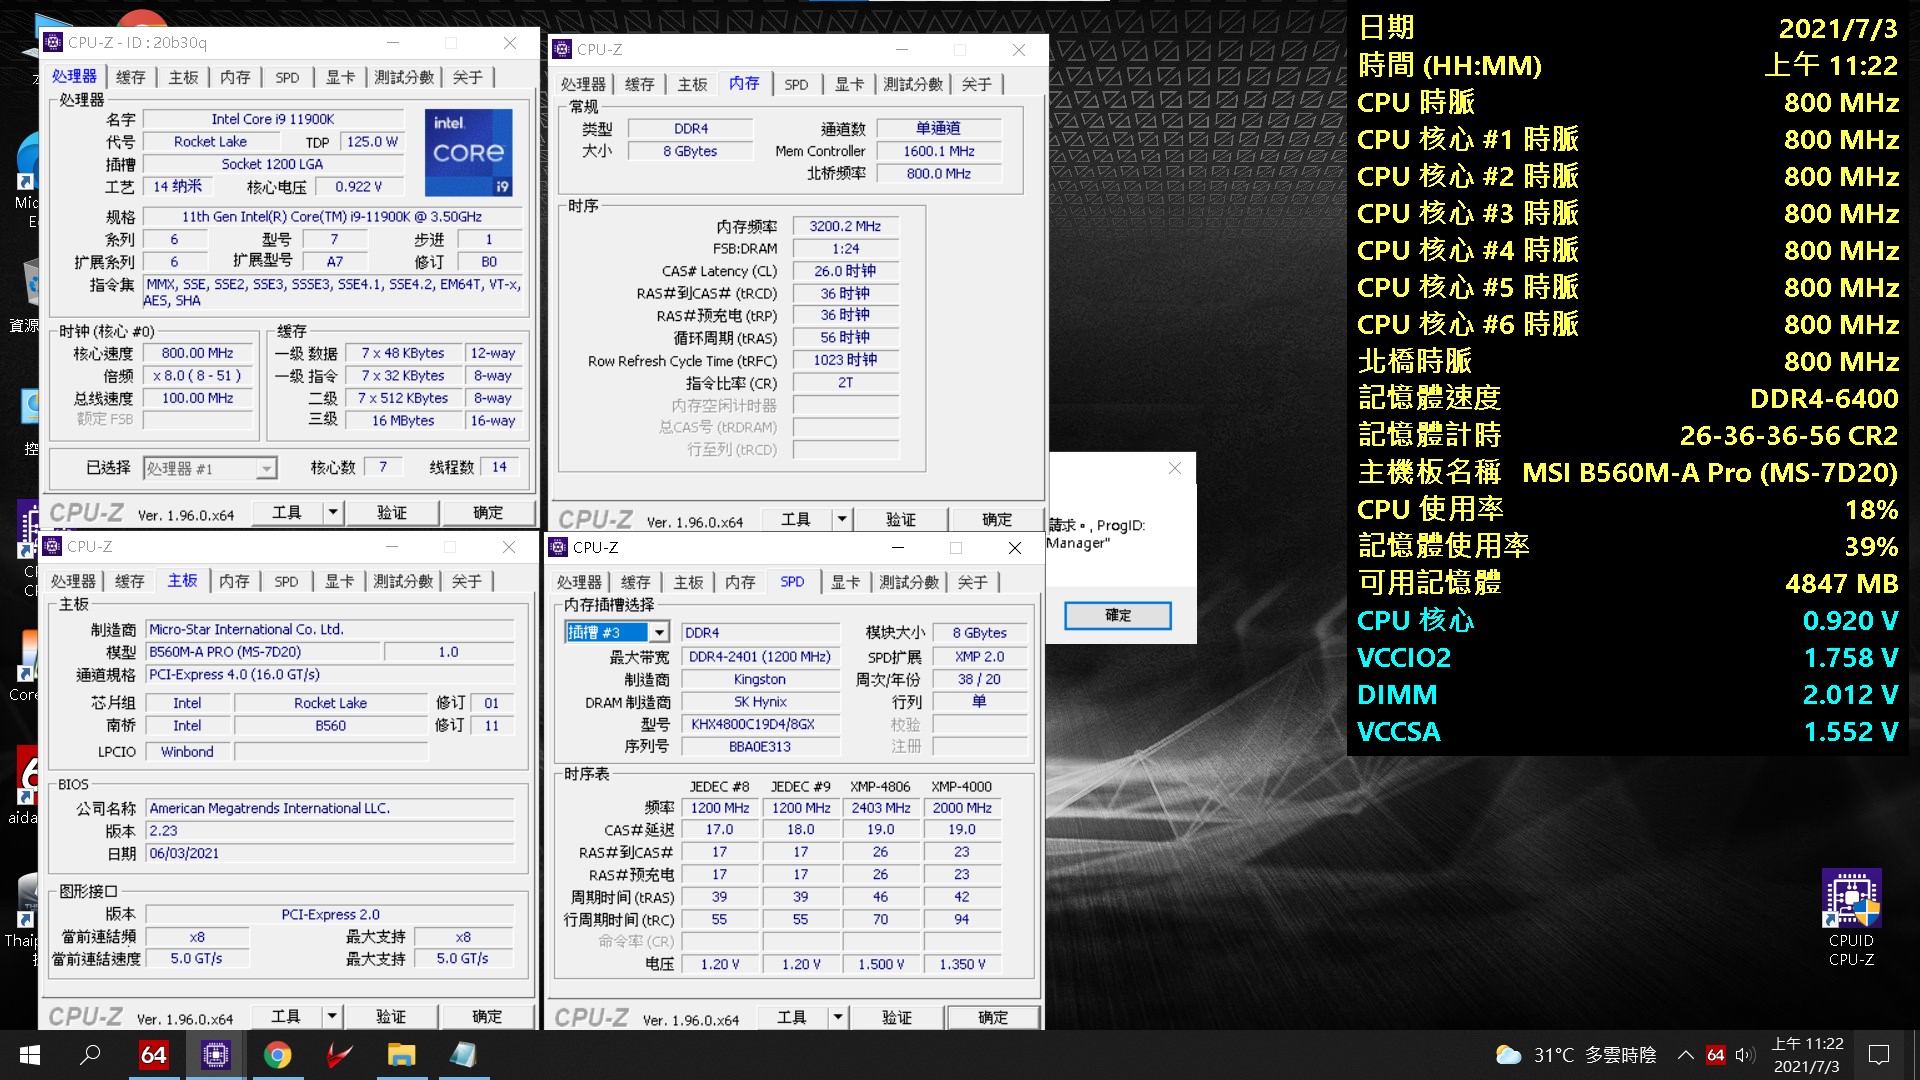Open 測試分數 tab in processor window
Image resolution: width=1920 pixels, height=1080 pixels.
coord(404,77)
